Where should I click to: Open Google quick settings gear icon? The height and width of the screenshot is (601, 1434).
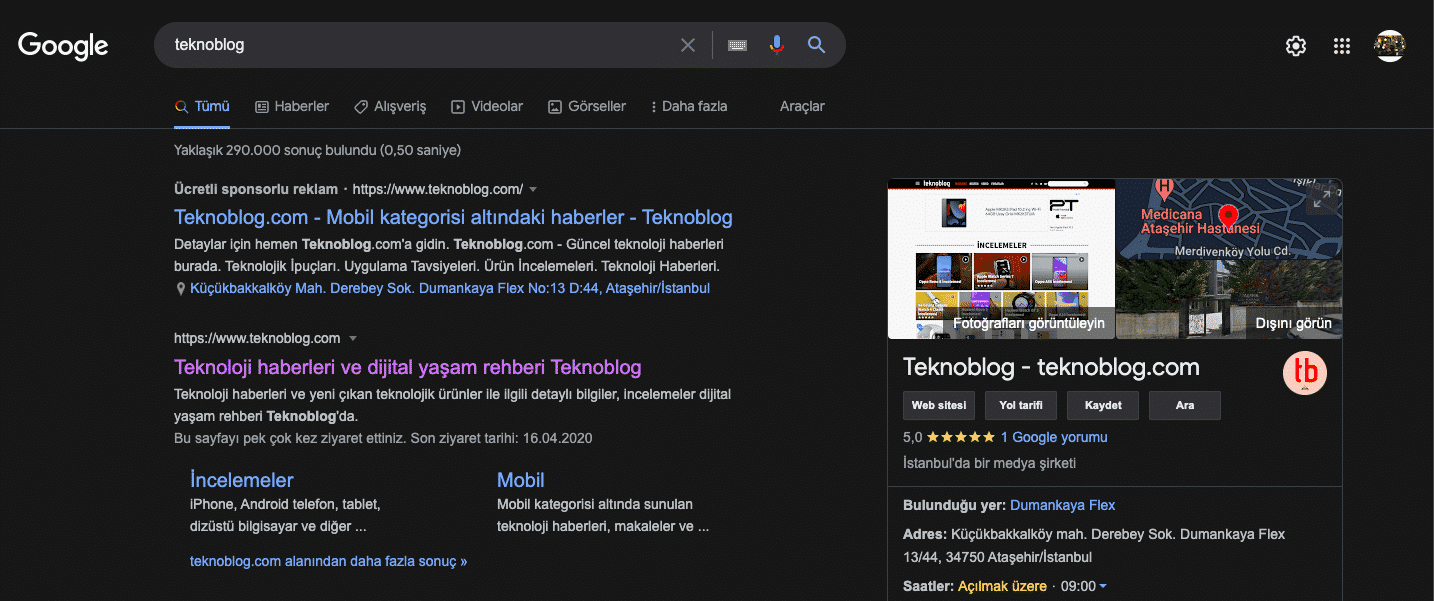click(1295, 45)
